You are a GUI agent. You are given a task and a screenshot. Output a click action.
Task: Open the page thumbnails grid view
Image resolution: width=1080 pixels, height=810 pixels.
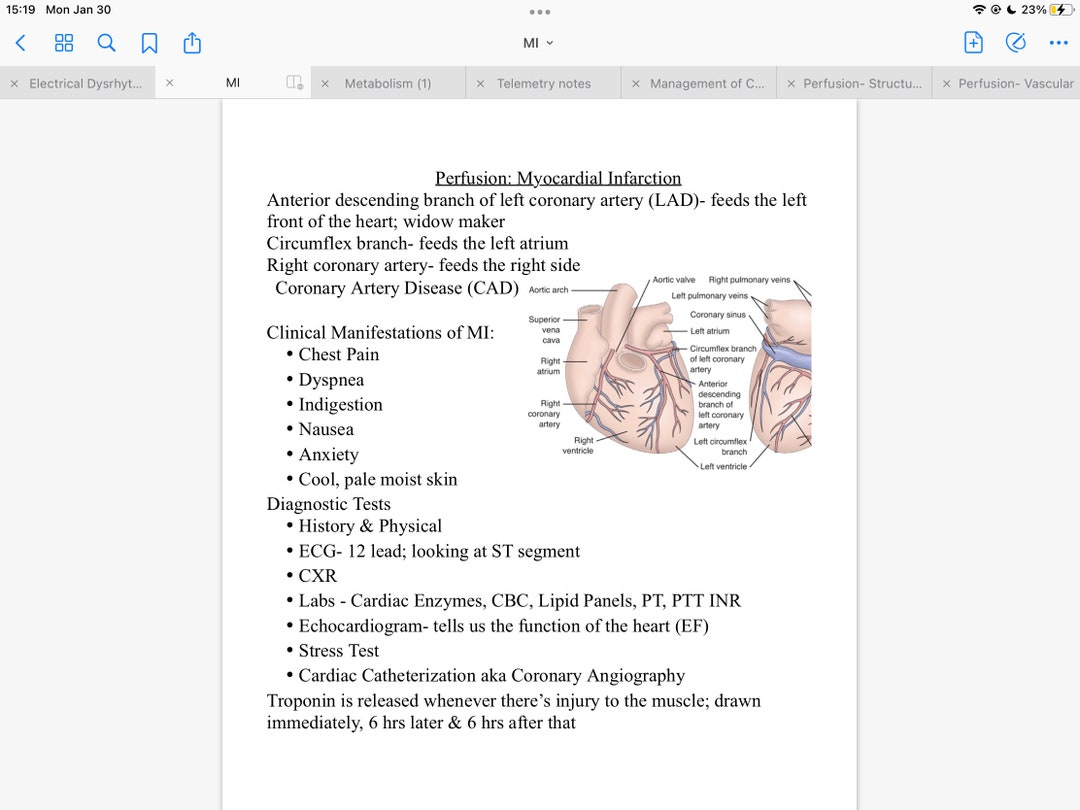point(63,43)
